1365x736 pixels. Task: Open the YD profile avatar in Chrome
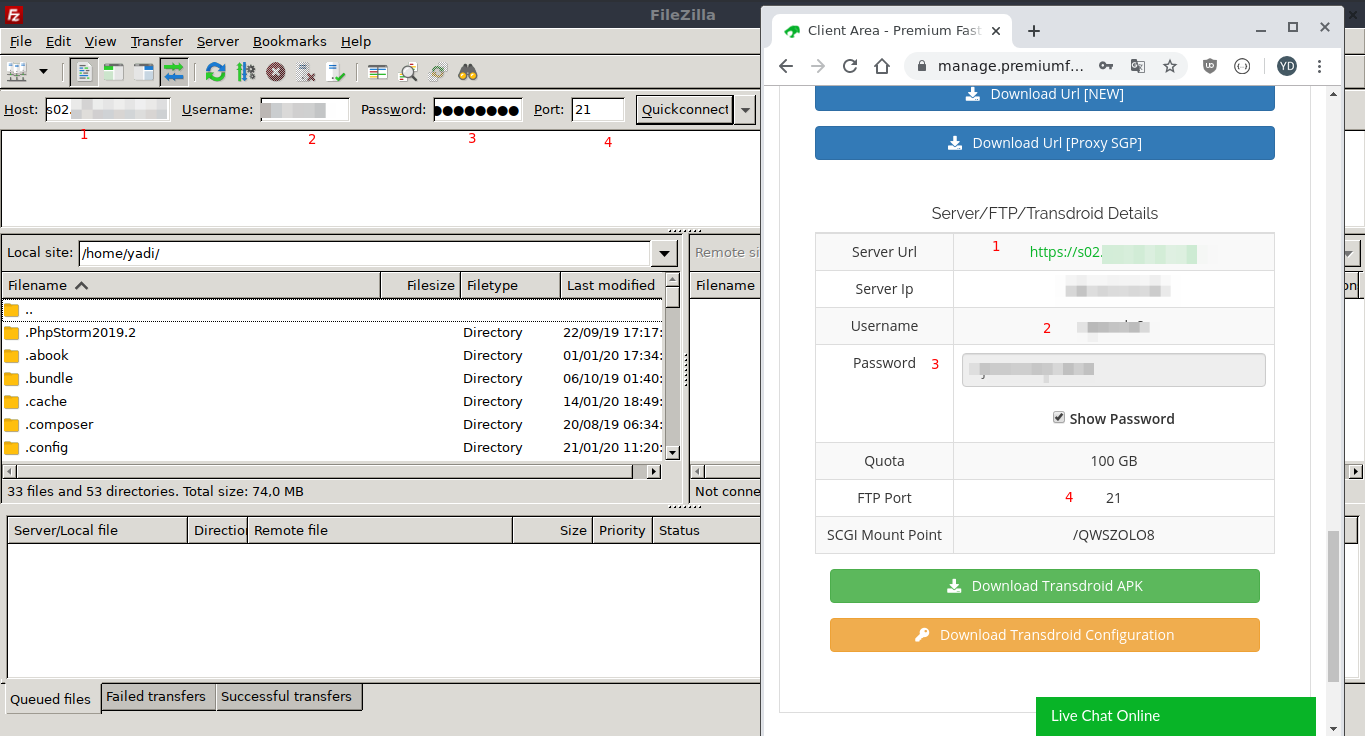click(x=1287, y=66)
